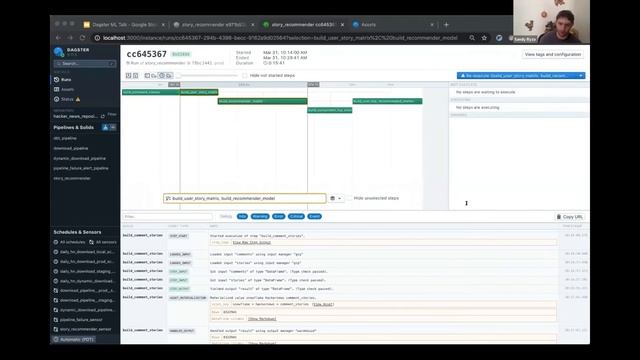
Task: Open the Status icon in sidebar
Action: click(x=56, y=99)
